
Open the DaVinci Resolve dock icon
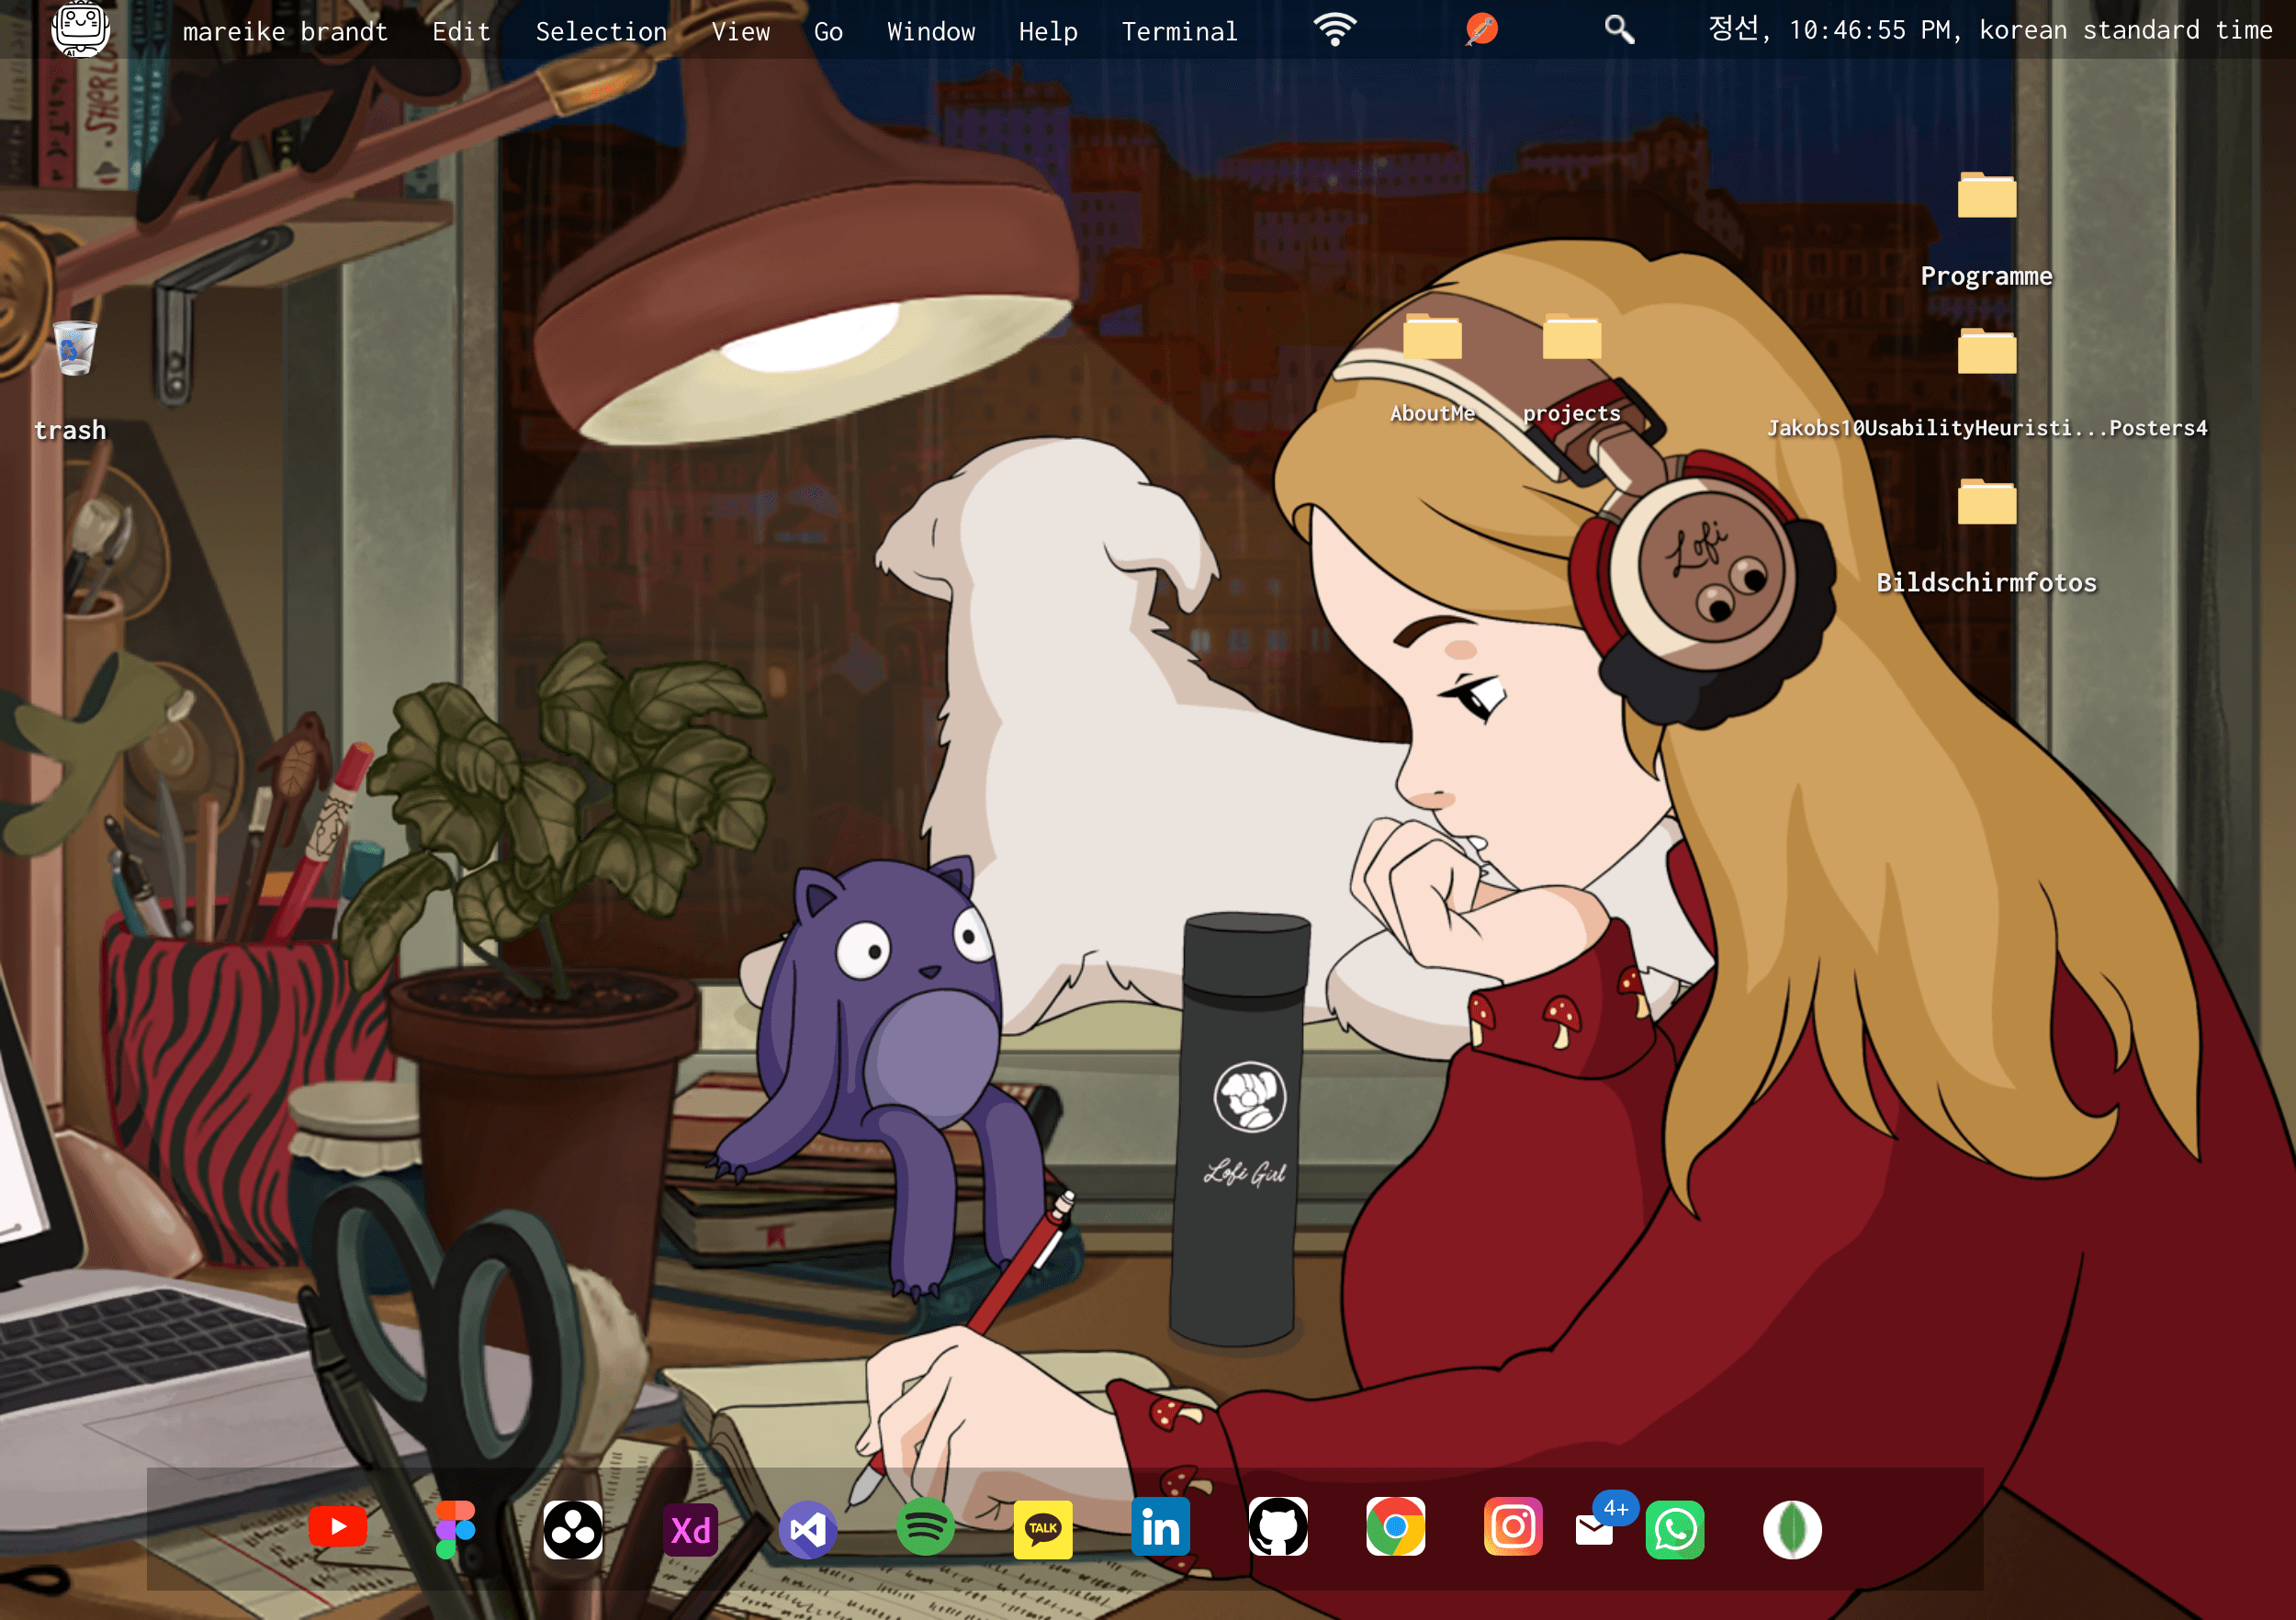[x=573, y=1529]
